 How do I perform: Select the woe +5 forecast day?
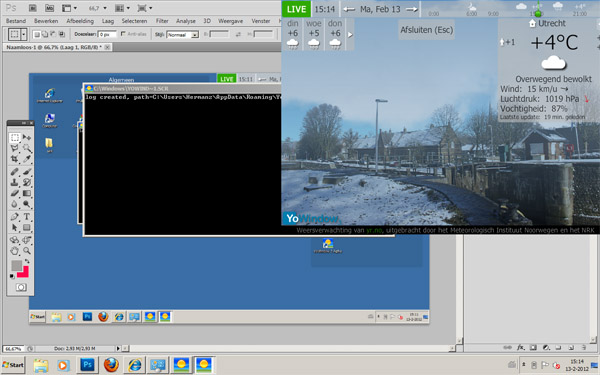click(314, 34)
